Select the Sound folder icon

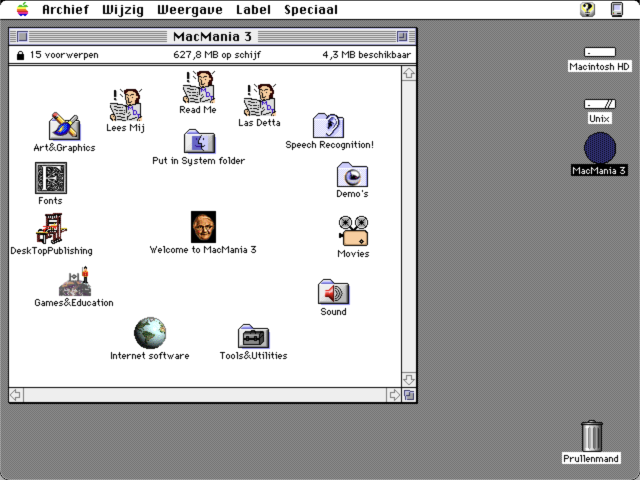pyautogui.click(x=333, y=292)
